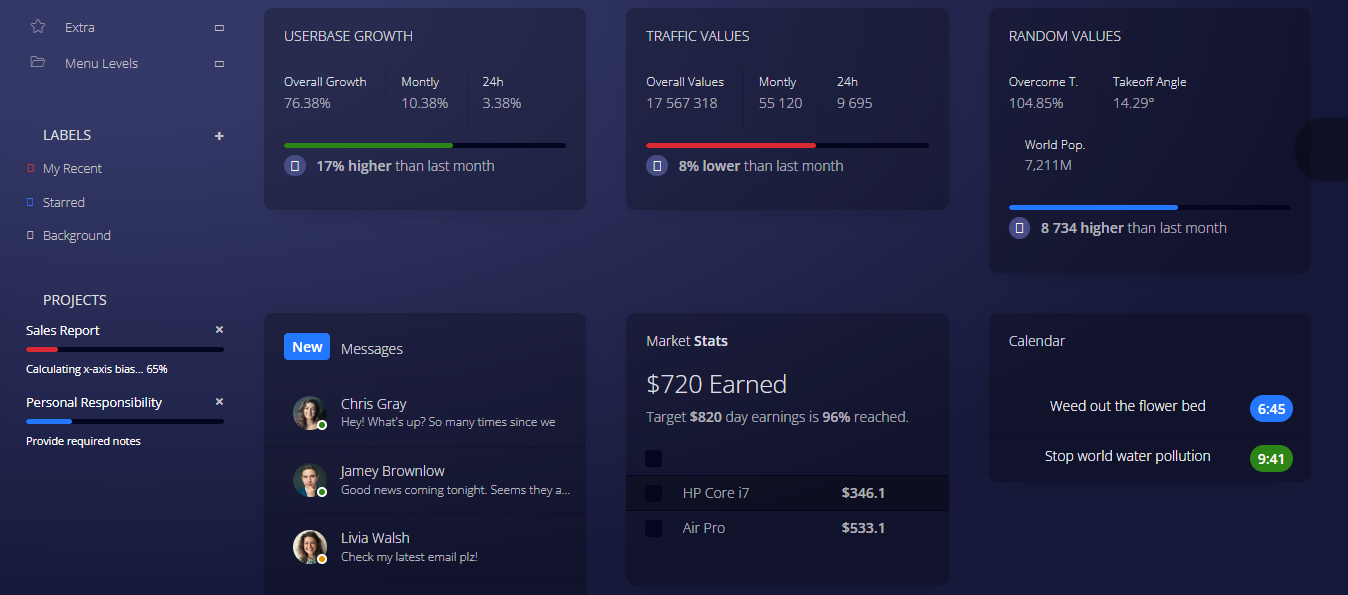Click the red My Recent label marker

tap(30, 169)
